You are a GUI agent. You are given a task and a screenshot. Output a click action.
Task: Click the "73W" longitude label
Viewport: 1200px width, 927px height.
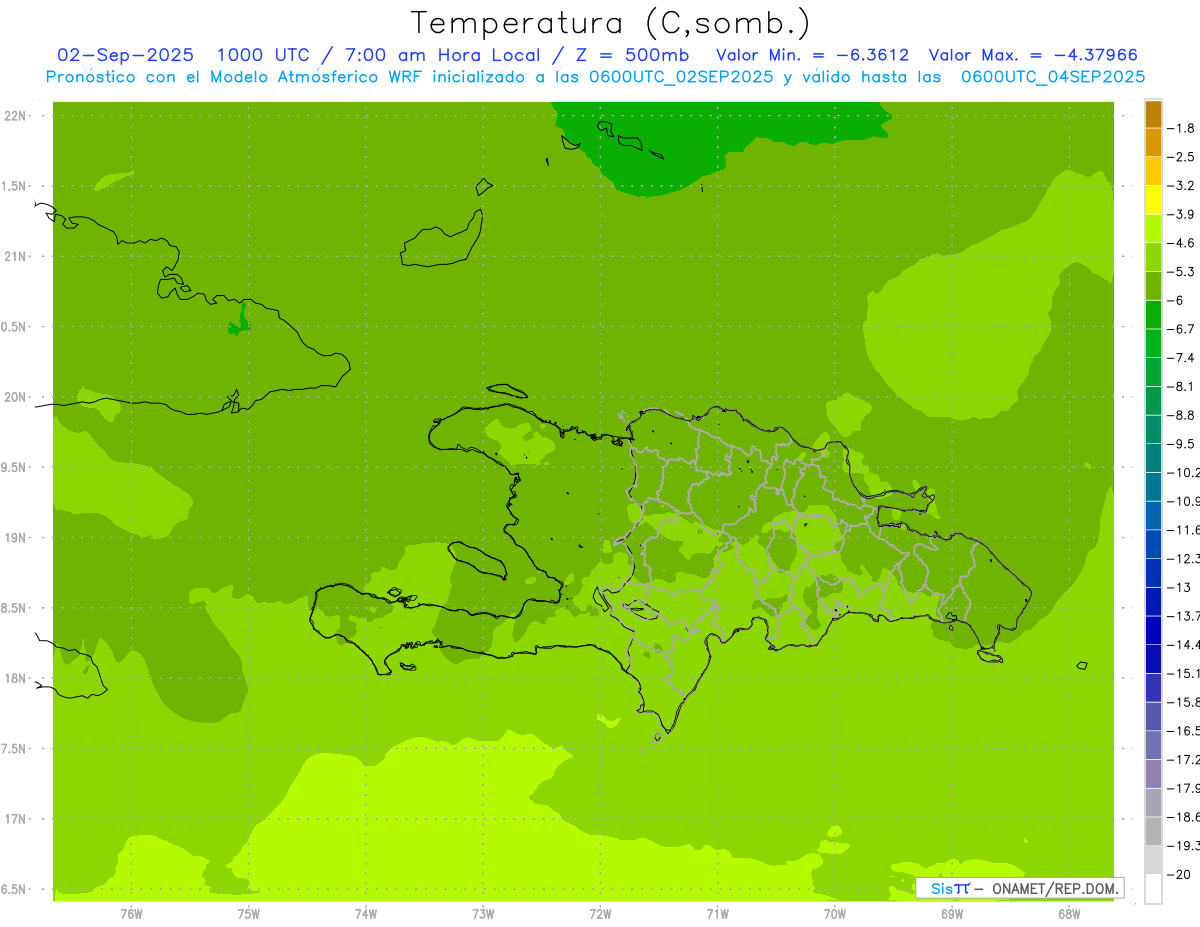(483, 913)
